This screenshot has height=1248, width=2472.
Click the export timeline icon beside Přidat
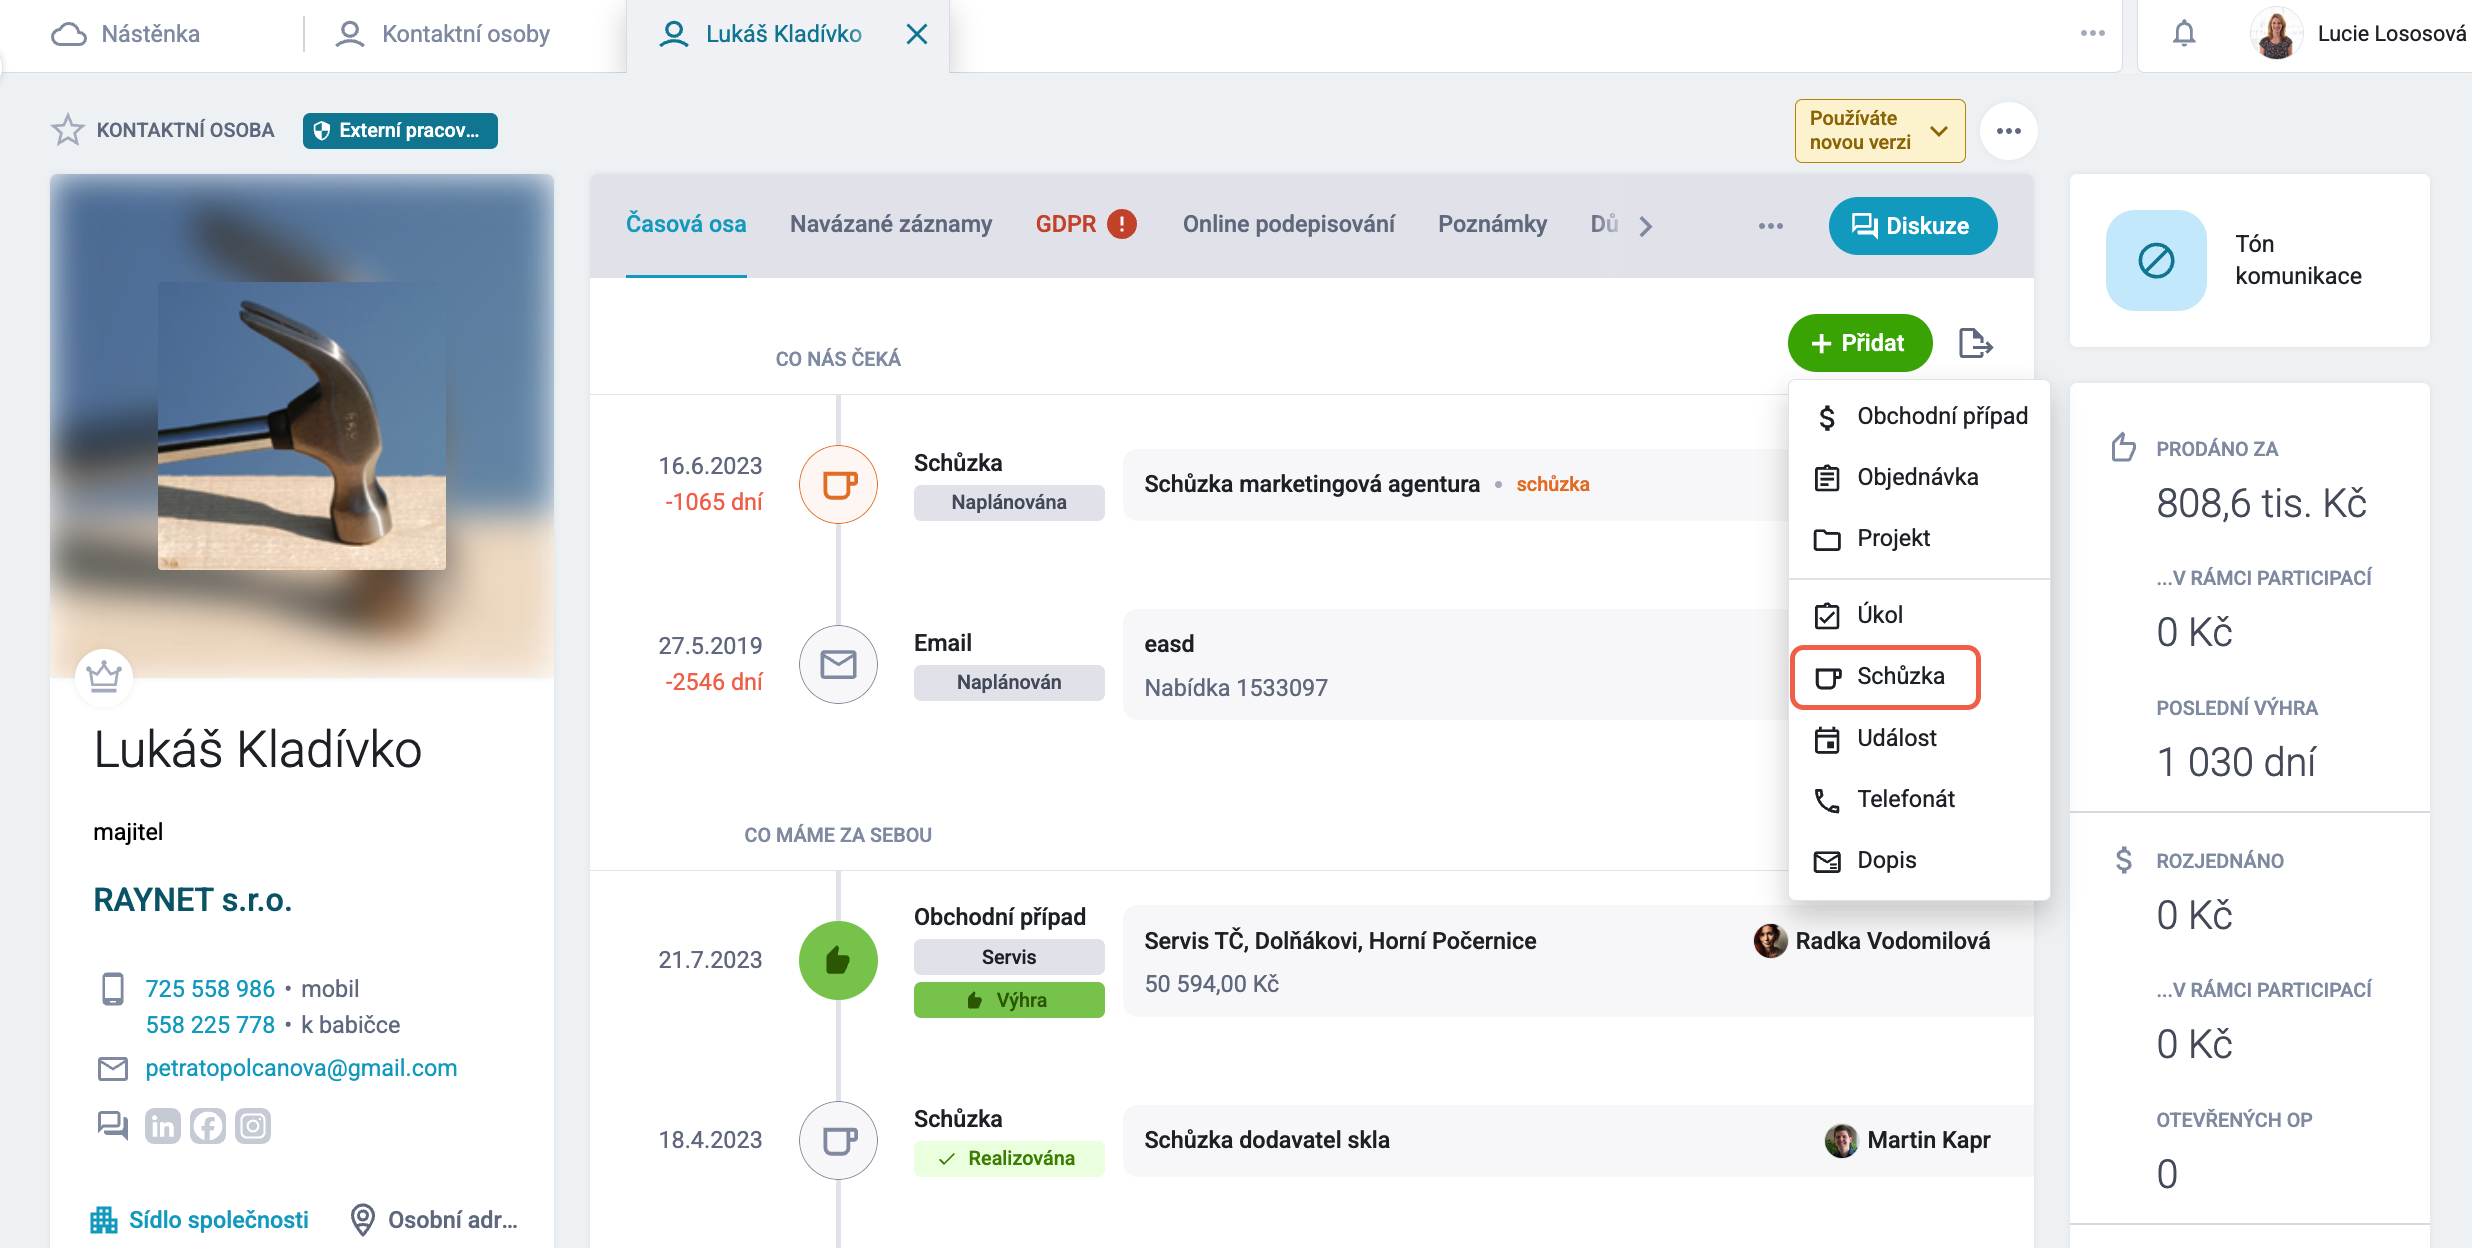click(1975, 343)
